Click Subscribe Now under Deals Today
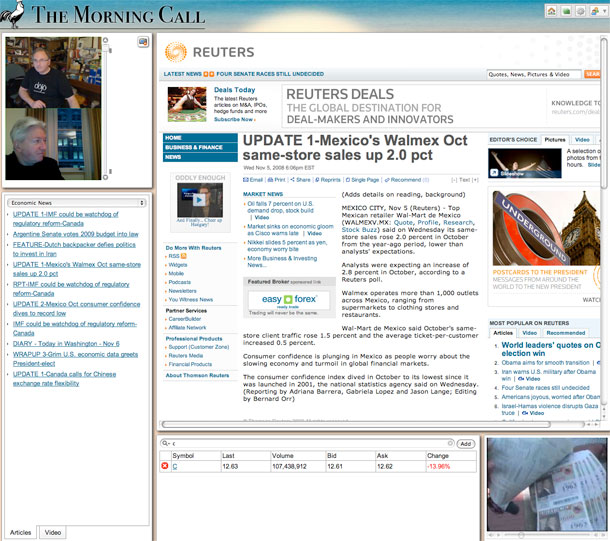 click(235, 119)
